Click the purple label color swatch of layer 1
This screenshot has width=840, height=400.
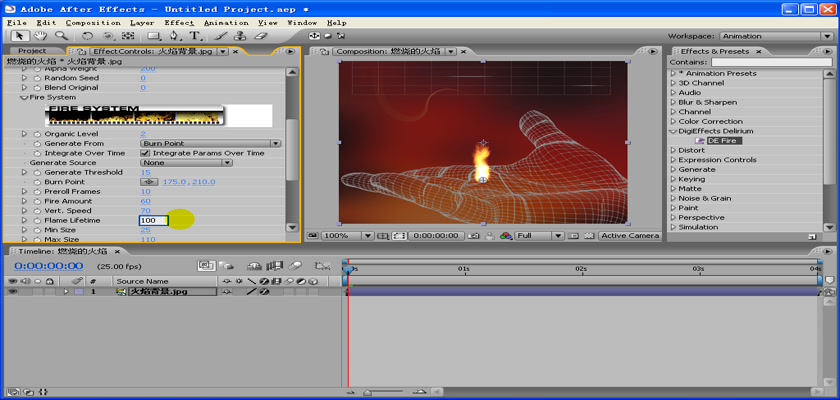(x=79, y=292)
